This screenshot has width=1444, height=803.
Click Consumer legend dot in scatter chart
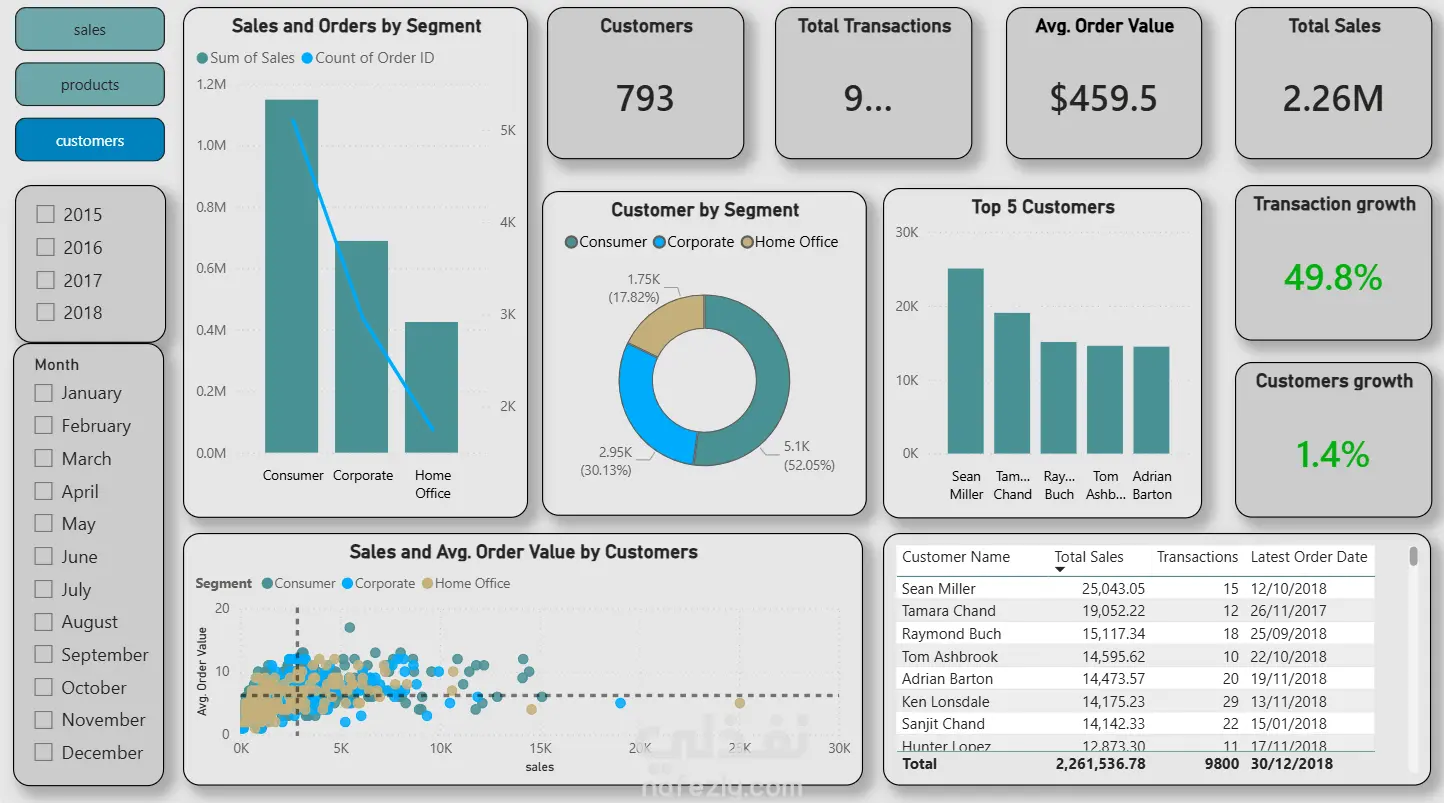point(267,583)
